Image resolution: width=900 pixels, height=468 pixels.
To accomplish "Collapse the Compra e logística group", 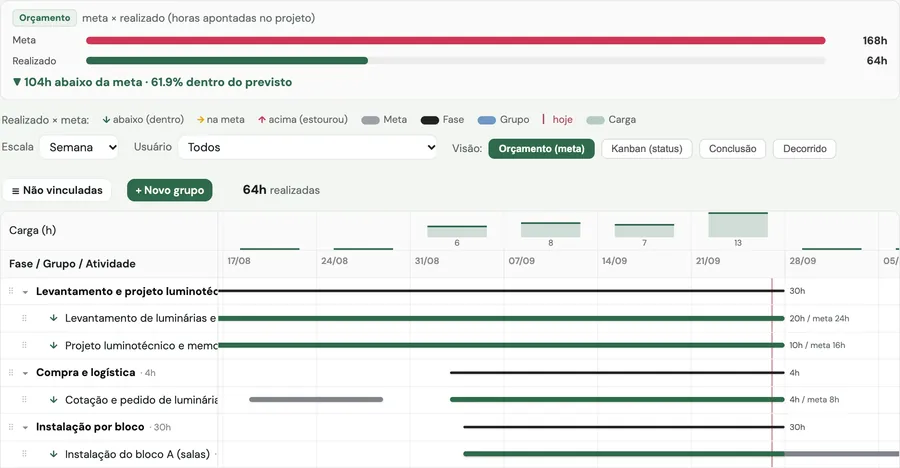I will tap(25, 373).
